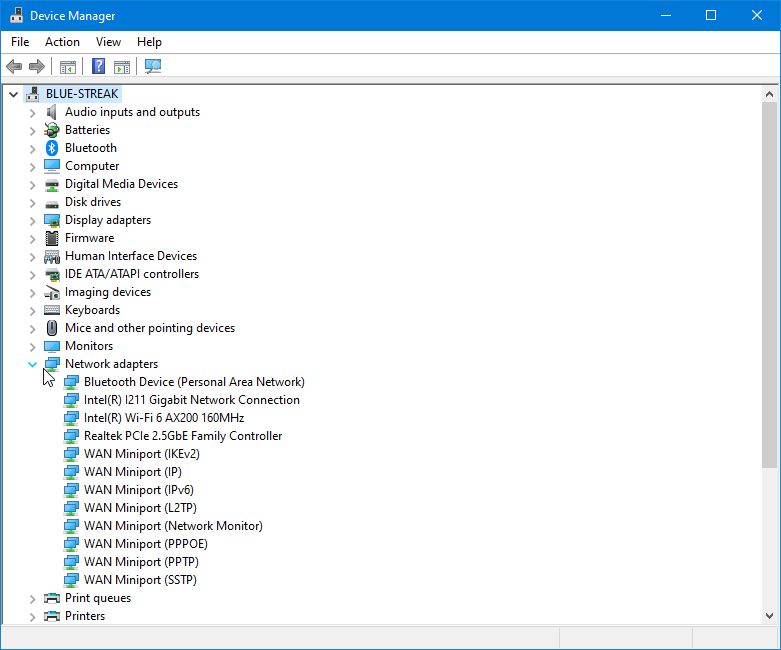Click the icon for Realtek PCIe 2.5GbE Family Controller
The height and width of the screenshot is (650, 781).
coord(71,436)
